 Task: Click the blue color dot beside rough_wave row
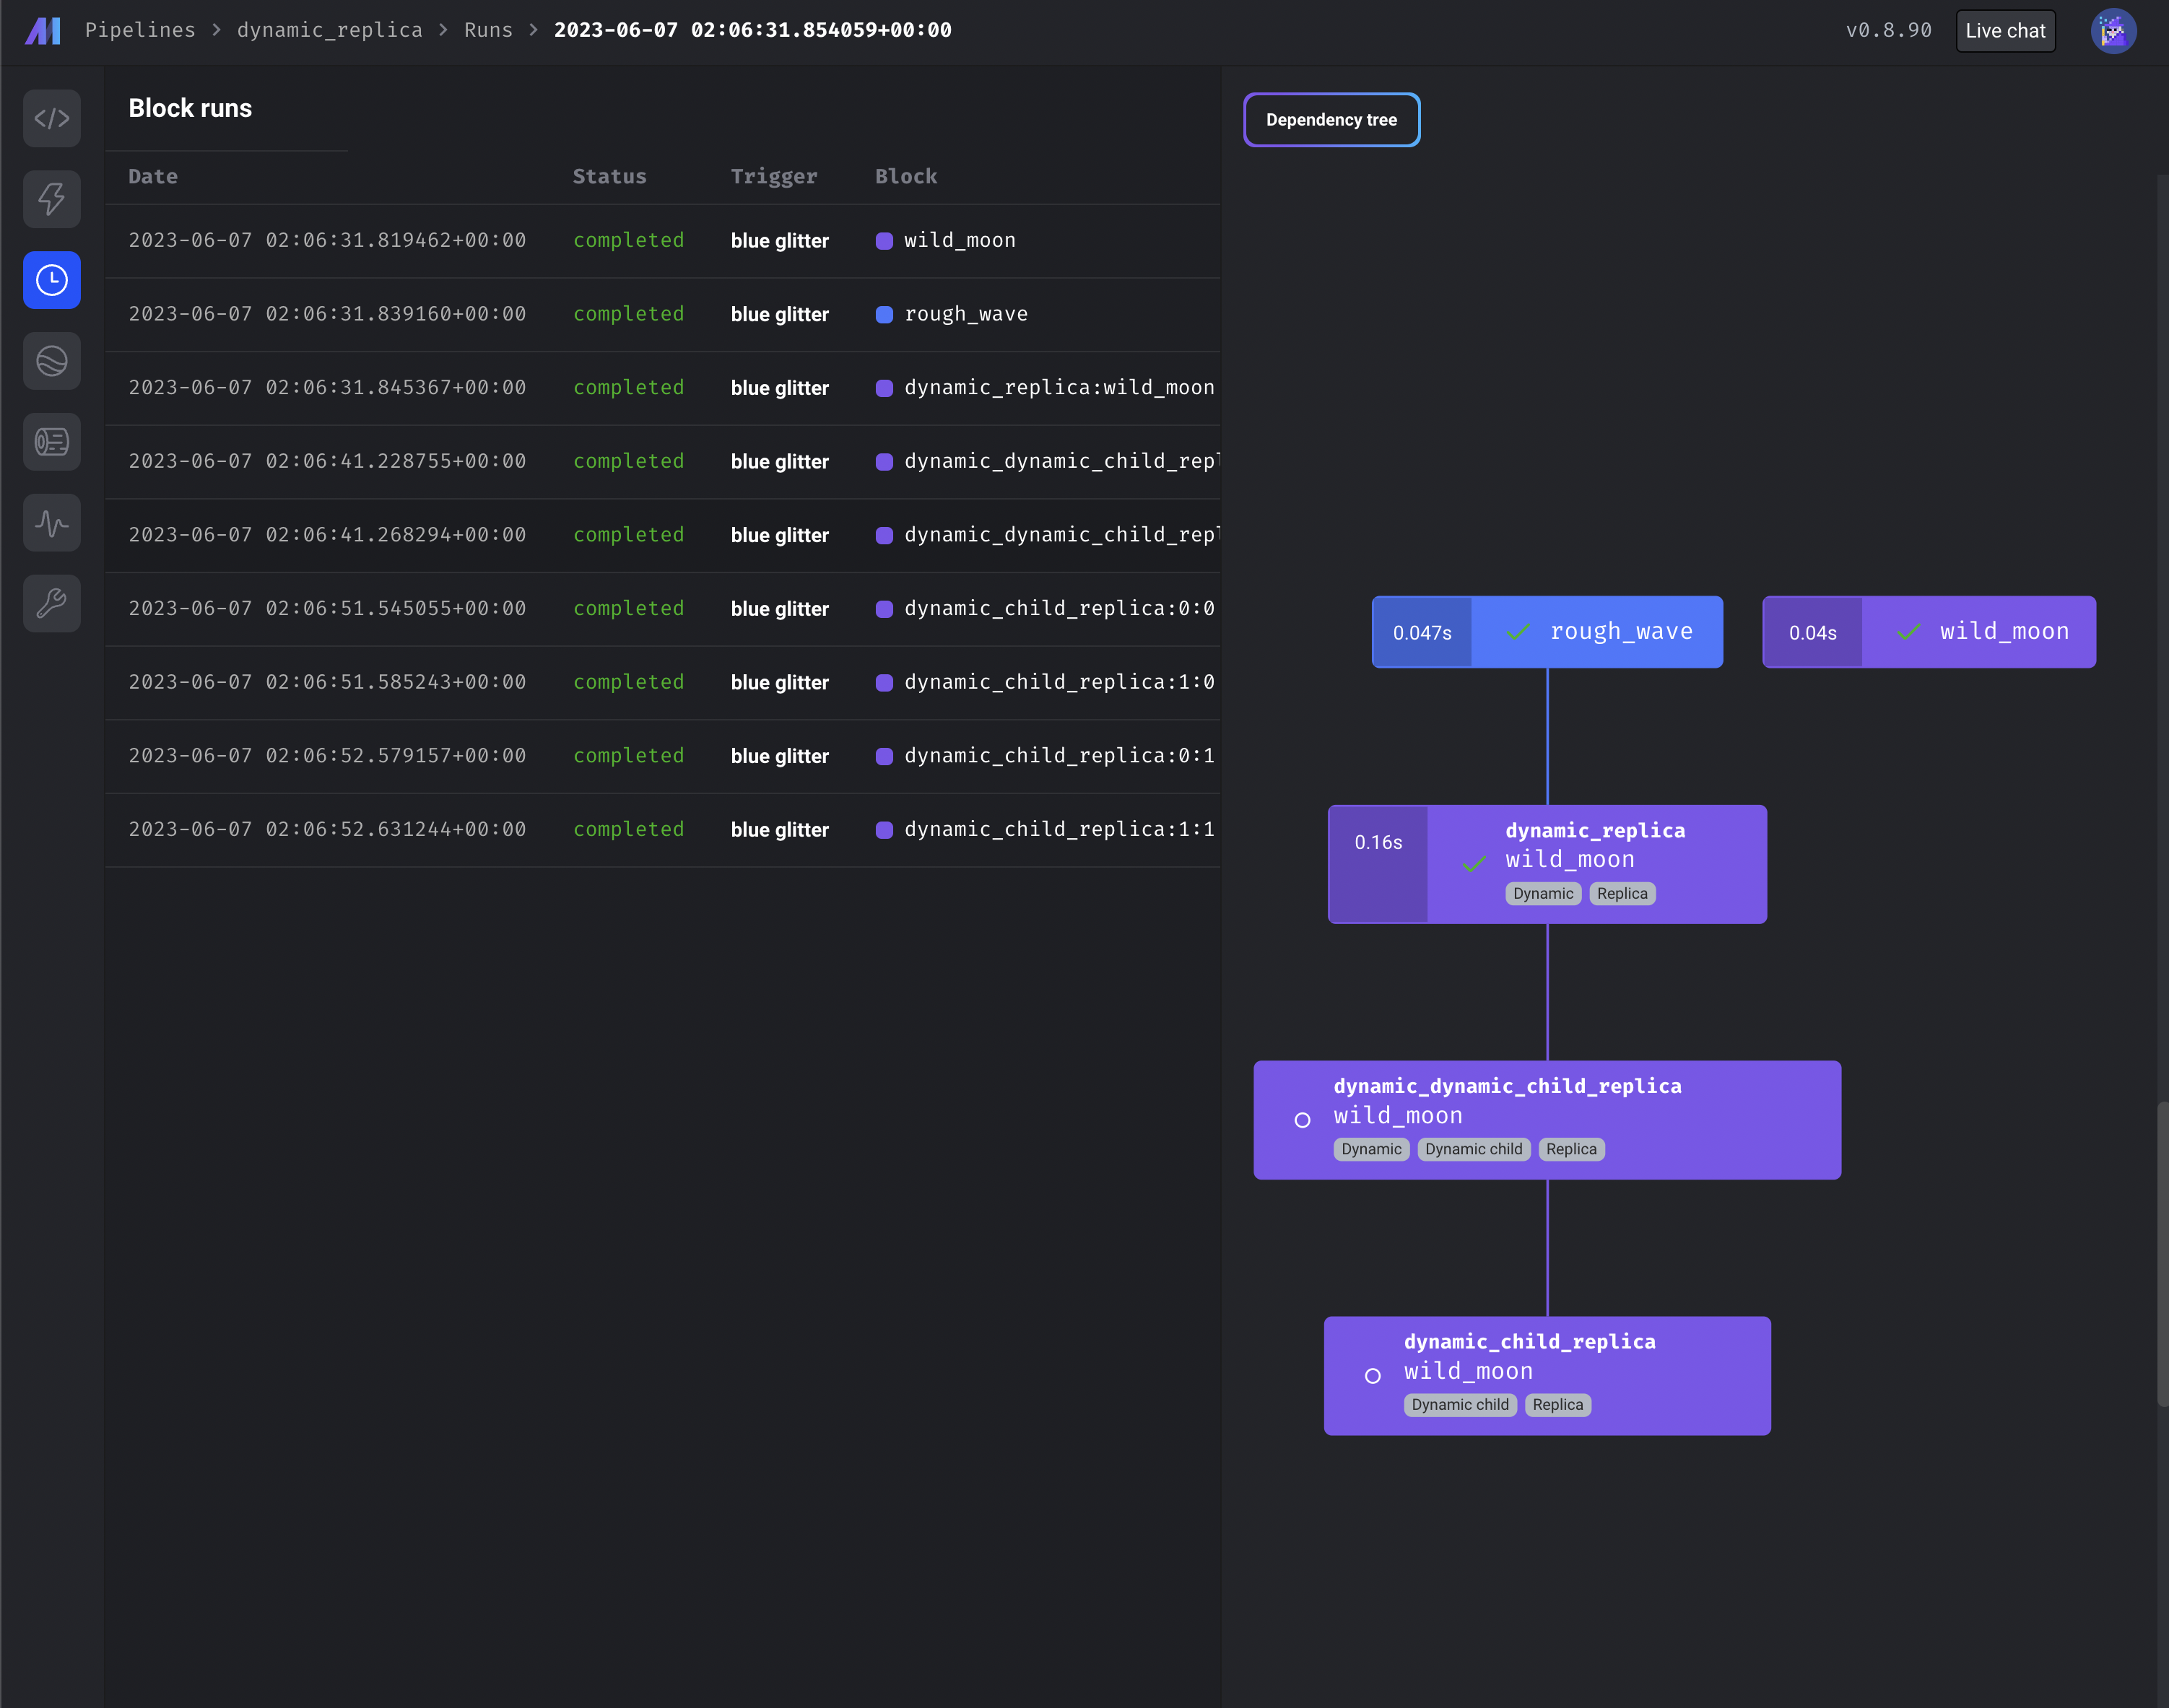884,315
